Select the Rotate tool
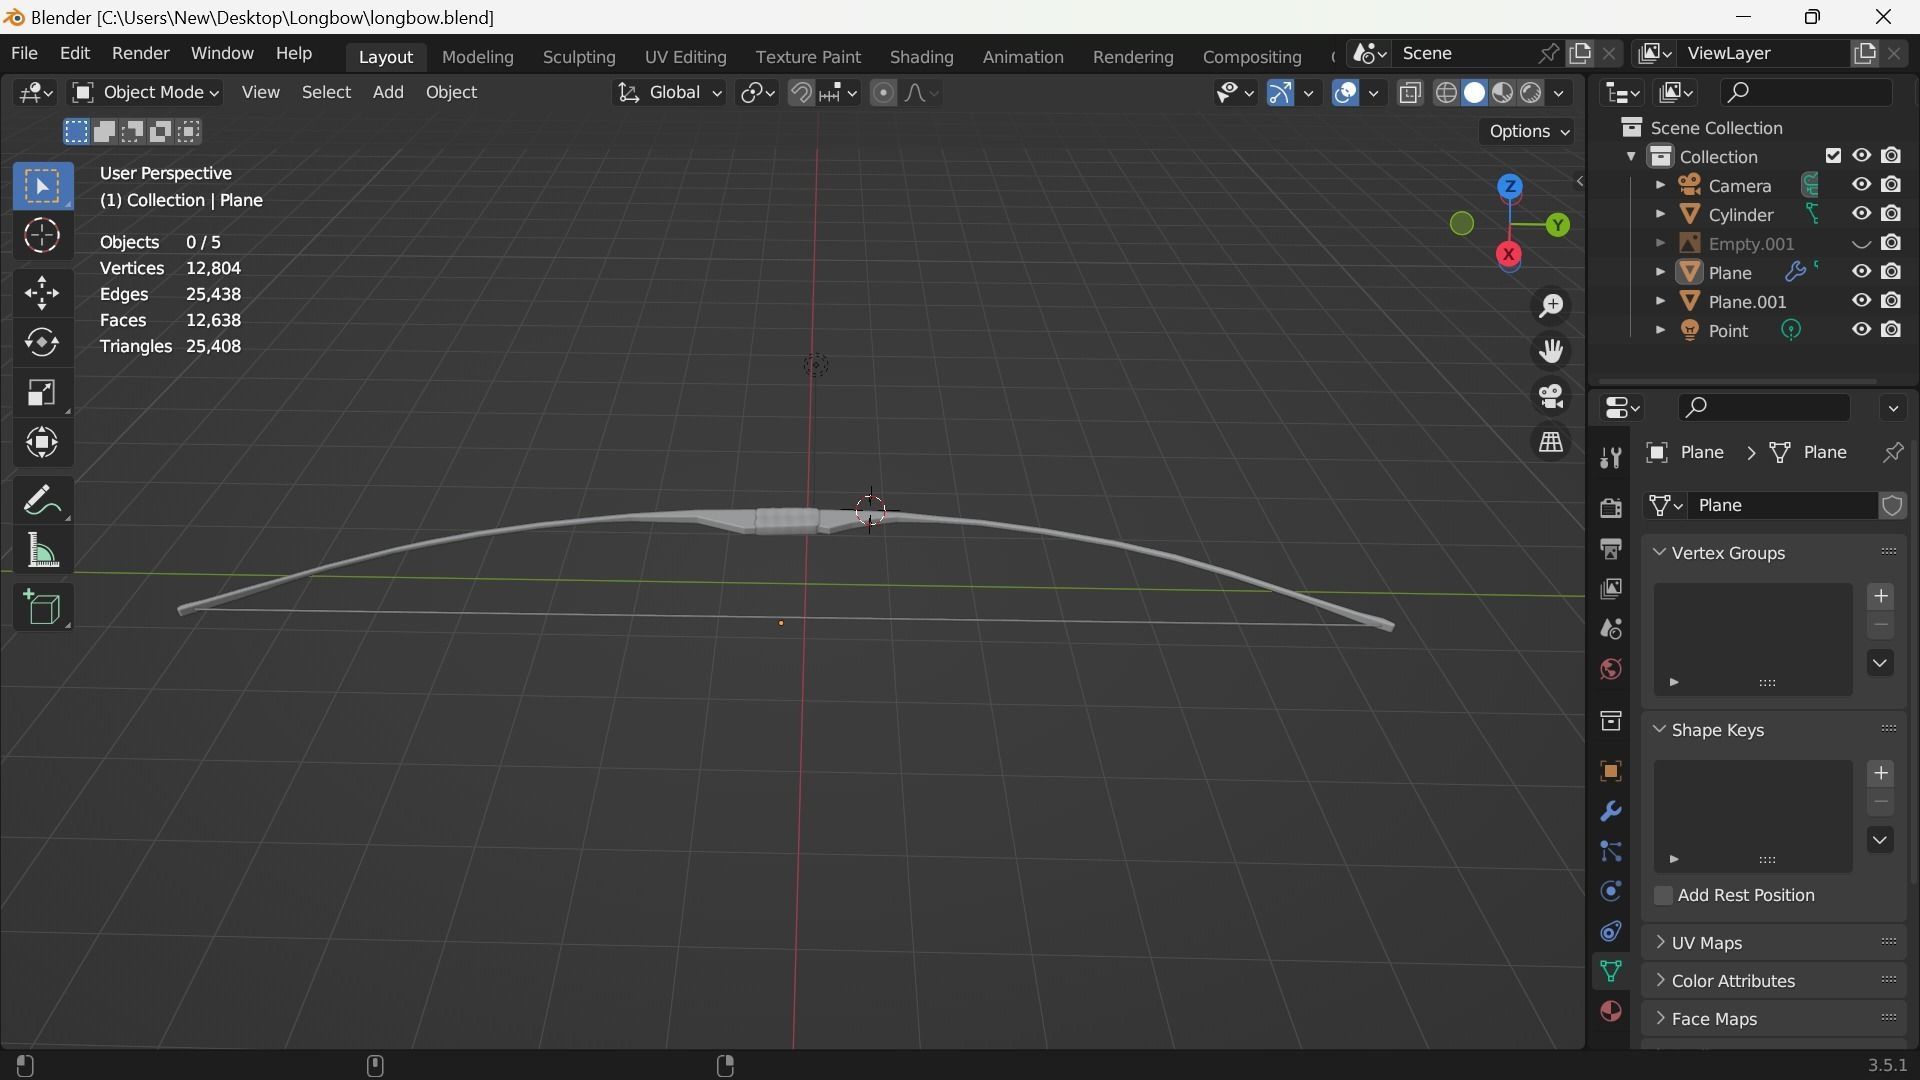This screenshot has width=1920, height=1080. pos(43,342)
